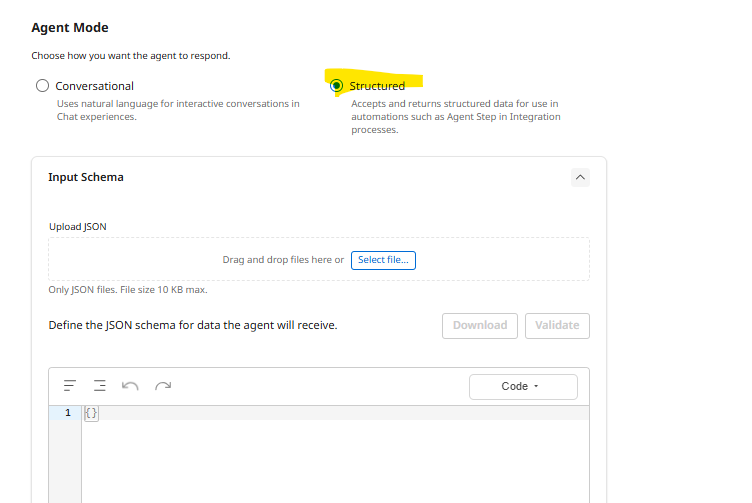Image resolution: width=752 pixels, height=503 pixels.
Task: Click the Agent Mode heading
Action: 70,28
